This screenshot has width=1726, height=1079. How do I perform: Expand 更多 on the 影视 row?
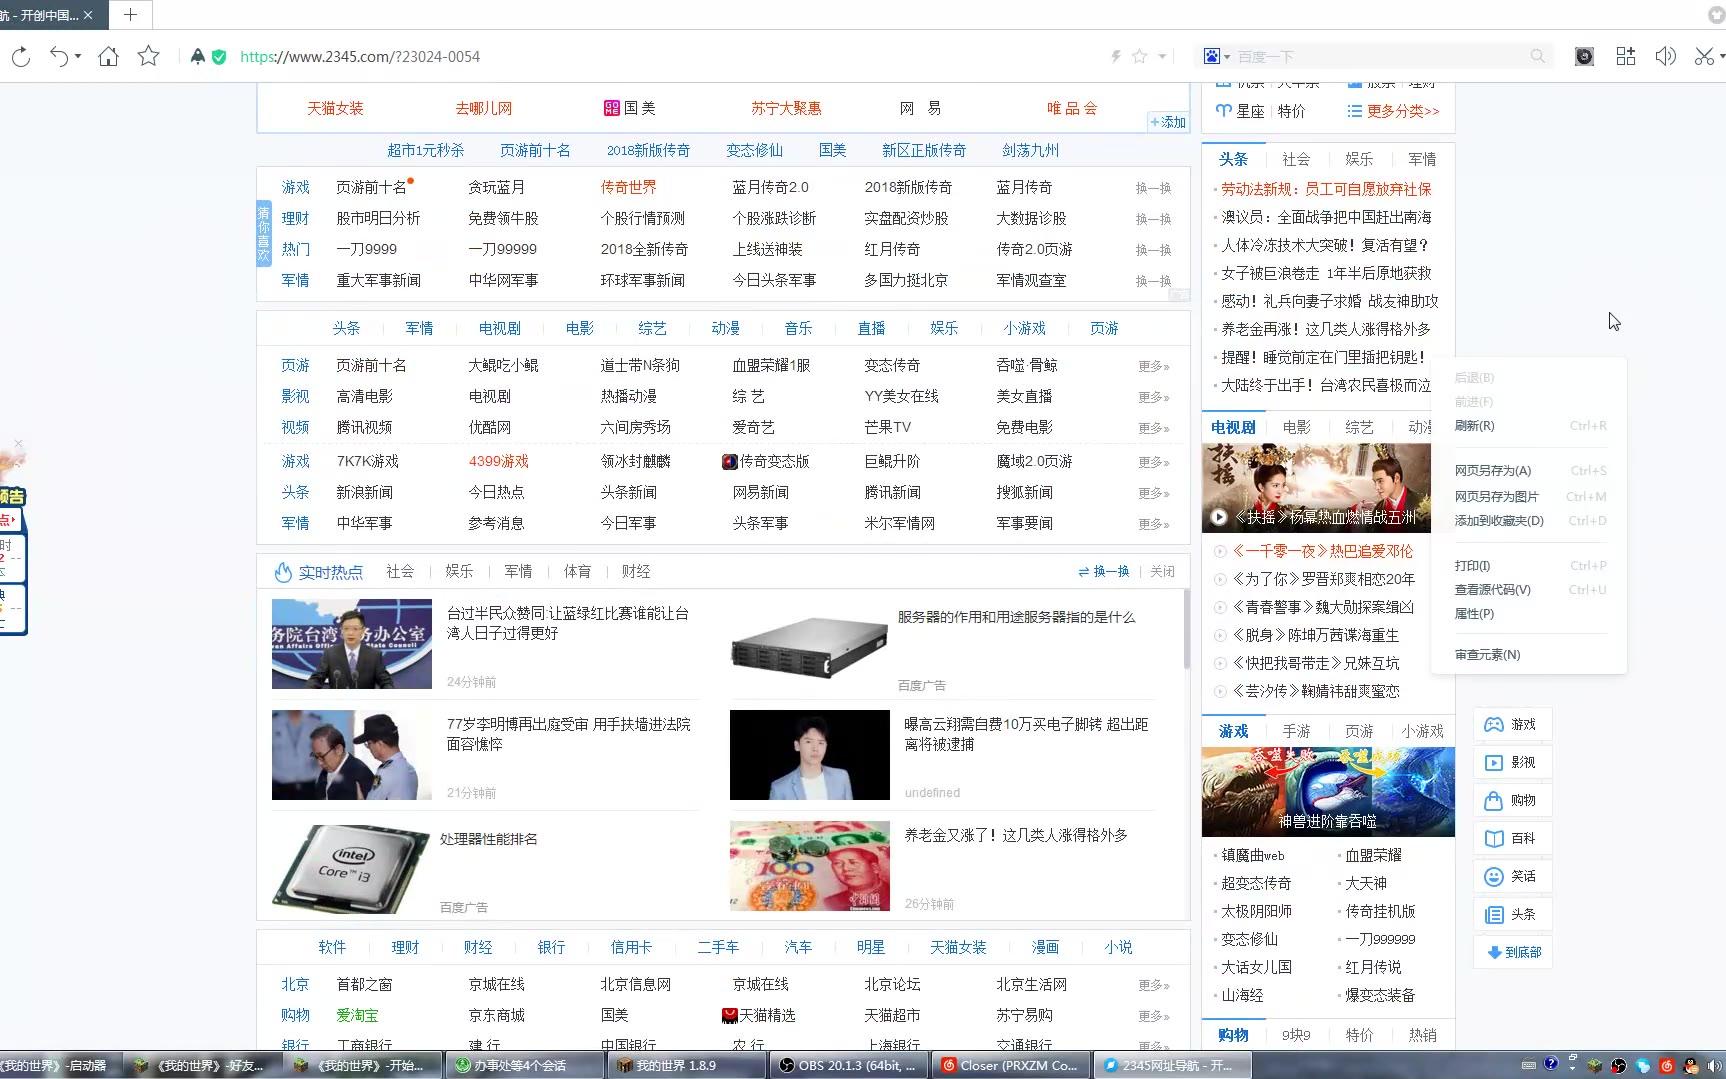coord(1154,397)
